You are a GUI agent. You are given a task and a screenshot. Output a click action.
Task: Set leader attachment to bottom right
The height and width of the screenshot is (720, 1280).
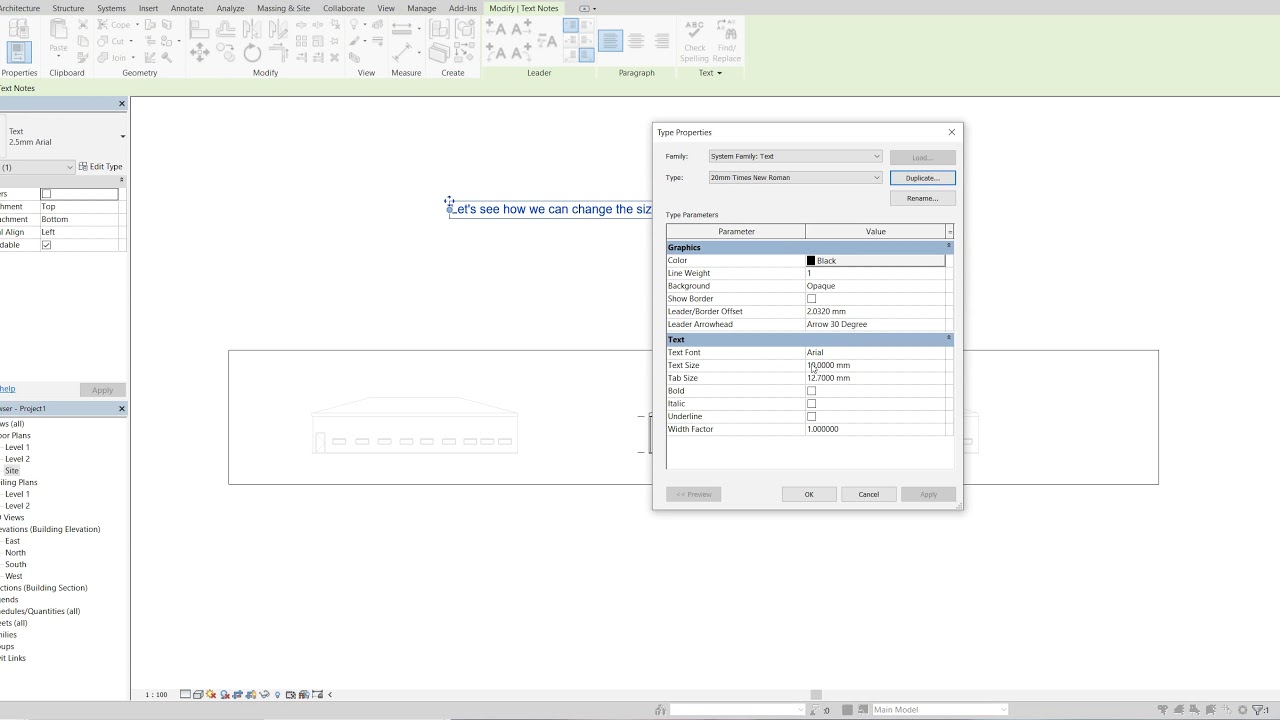(x=586, y=56)
